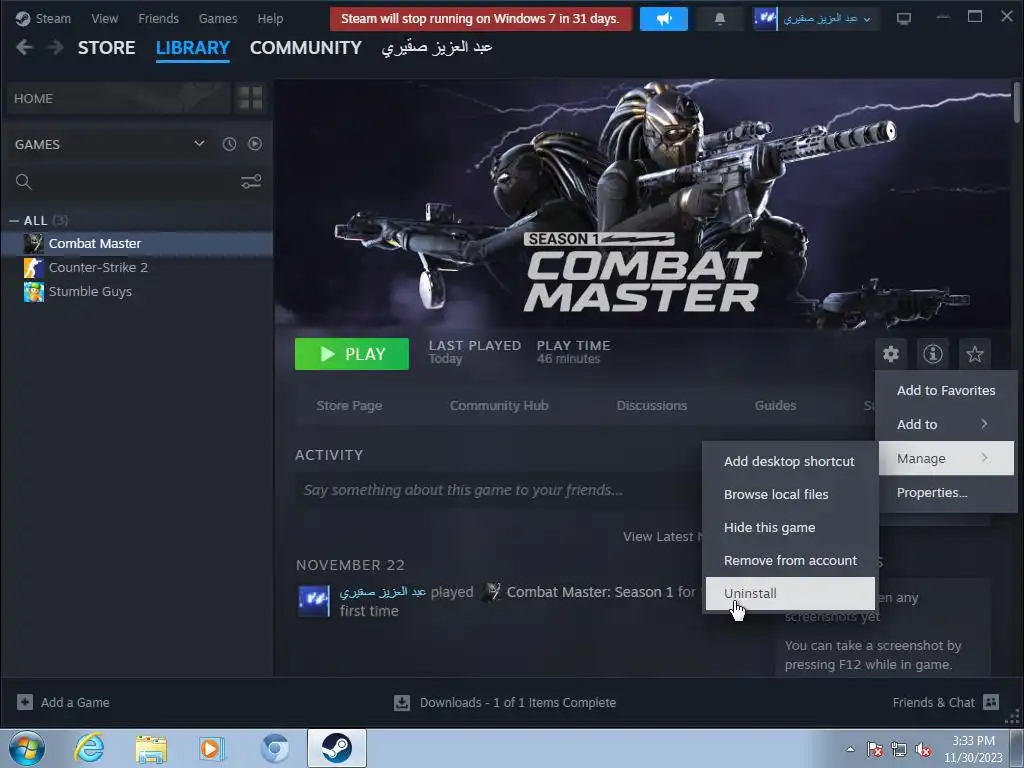Collapse the ALL games category
Image resolution: width=1024 pixels, height=768 pixels.
click(x=14, y=221)
